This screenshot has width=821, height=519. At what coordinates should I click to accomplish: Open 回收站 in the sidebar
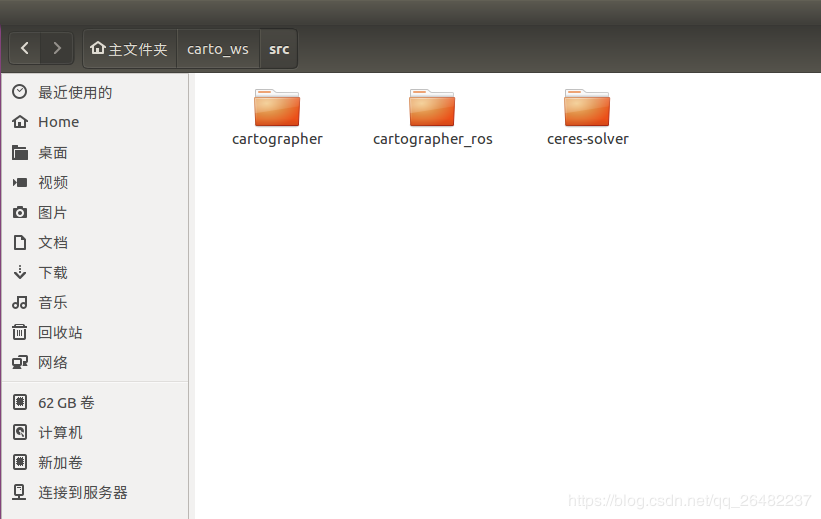click(60, 333)
